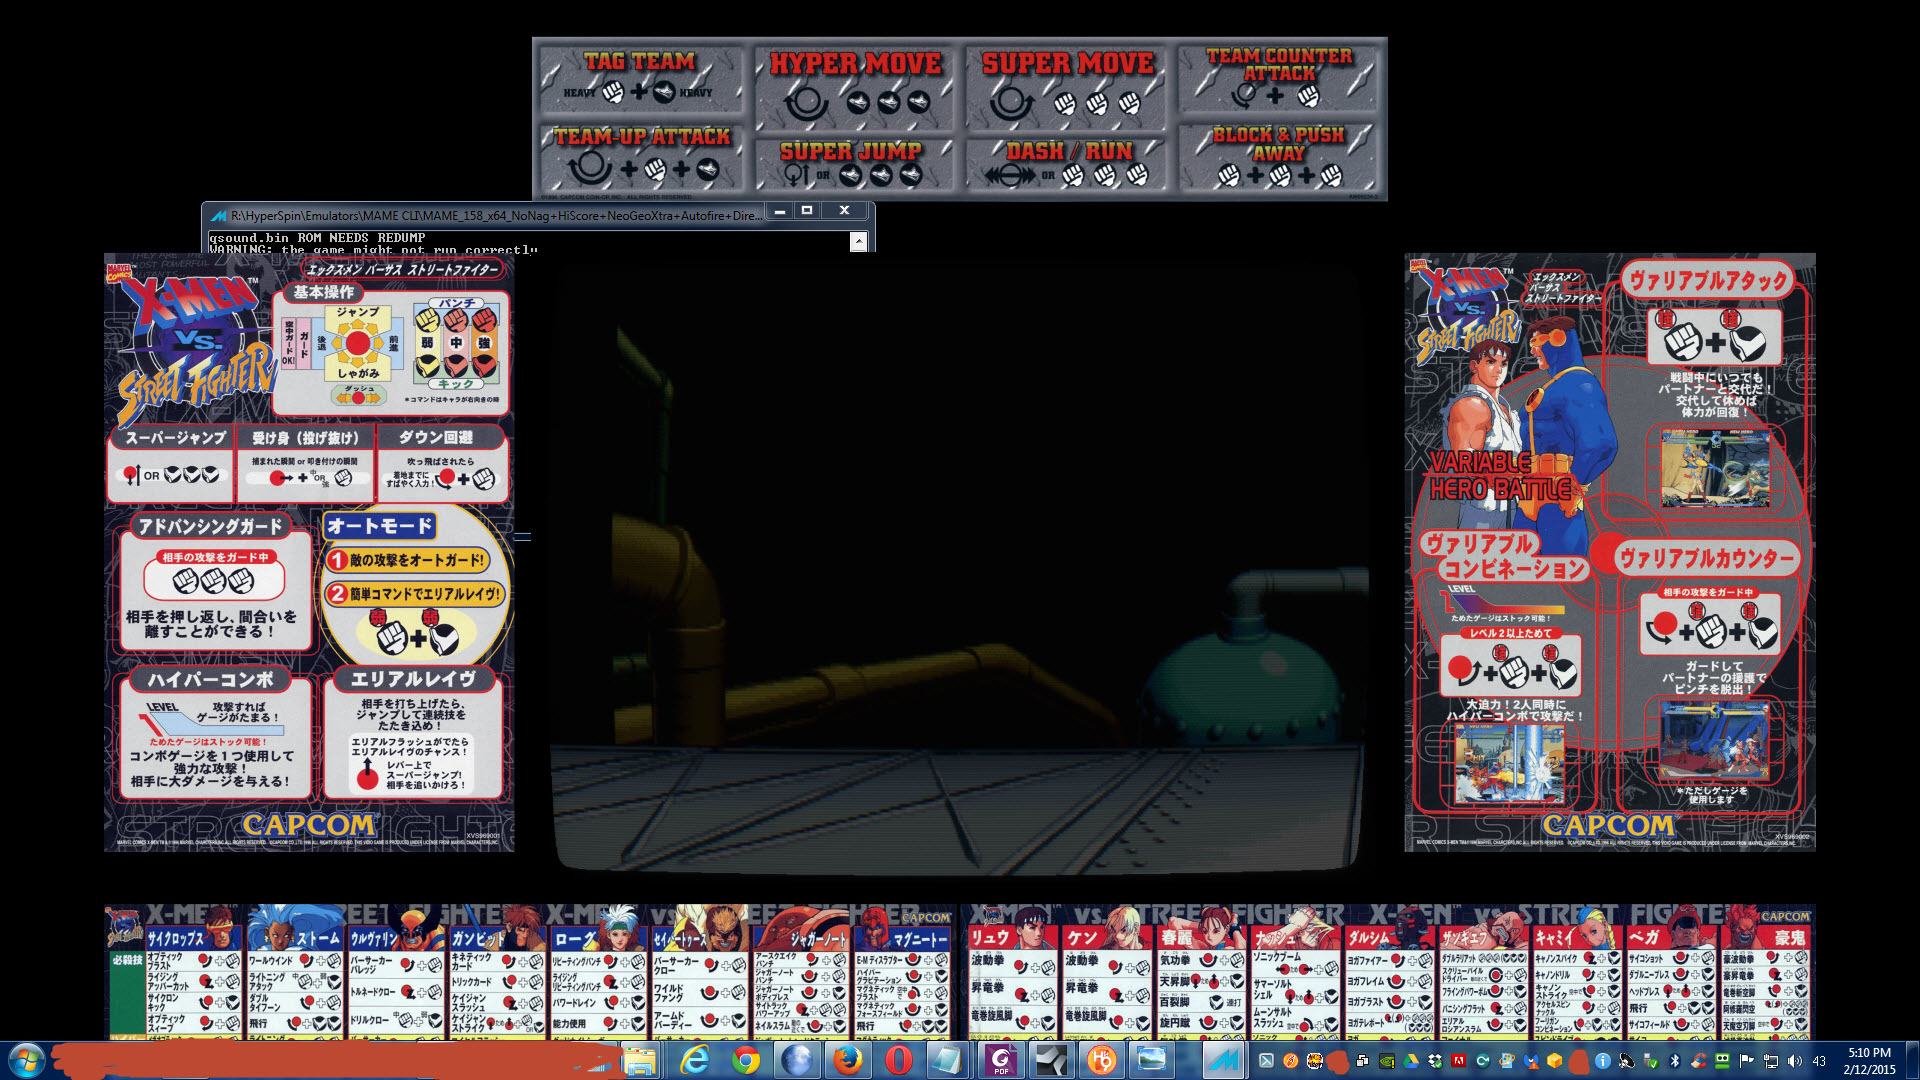Open the network tray icon

point(1771,1061)
